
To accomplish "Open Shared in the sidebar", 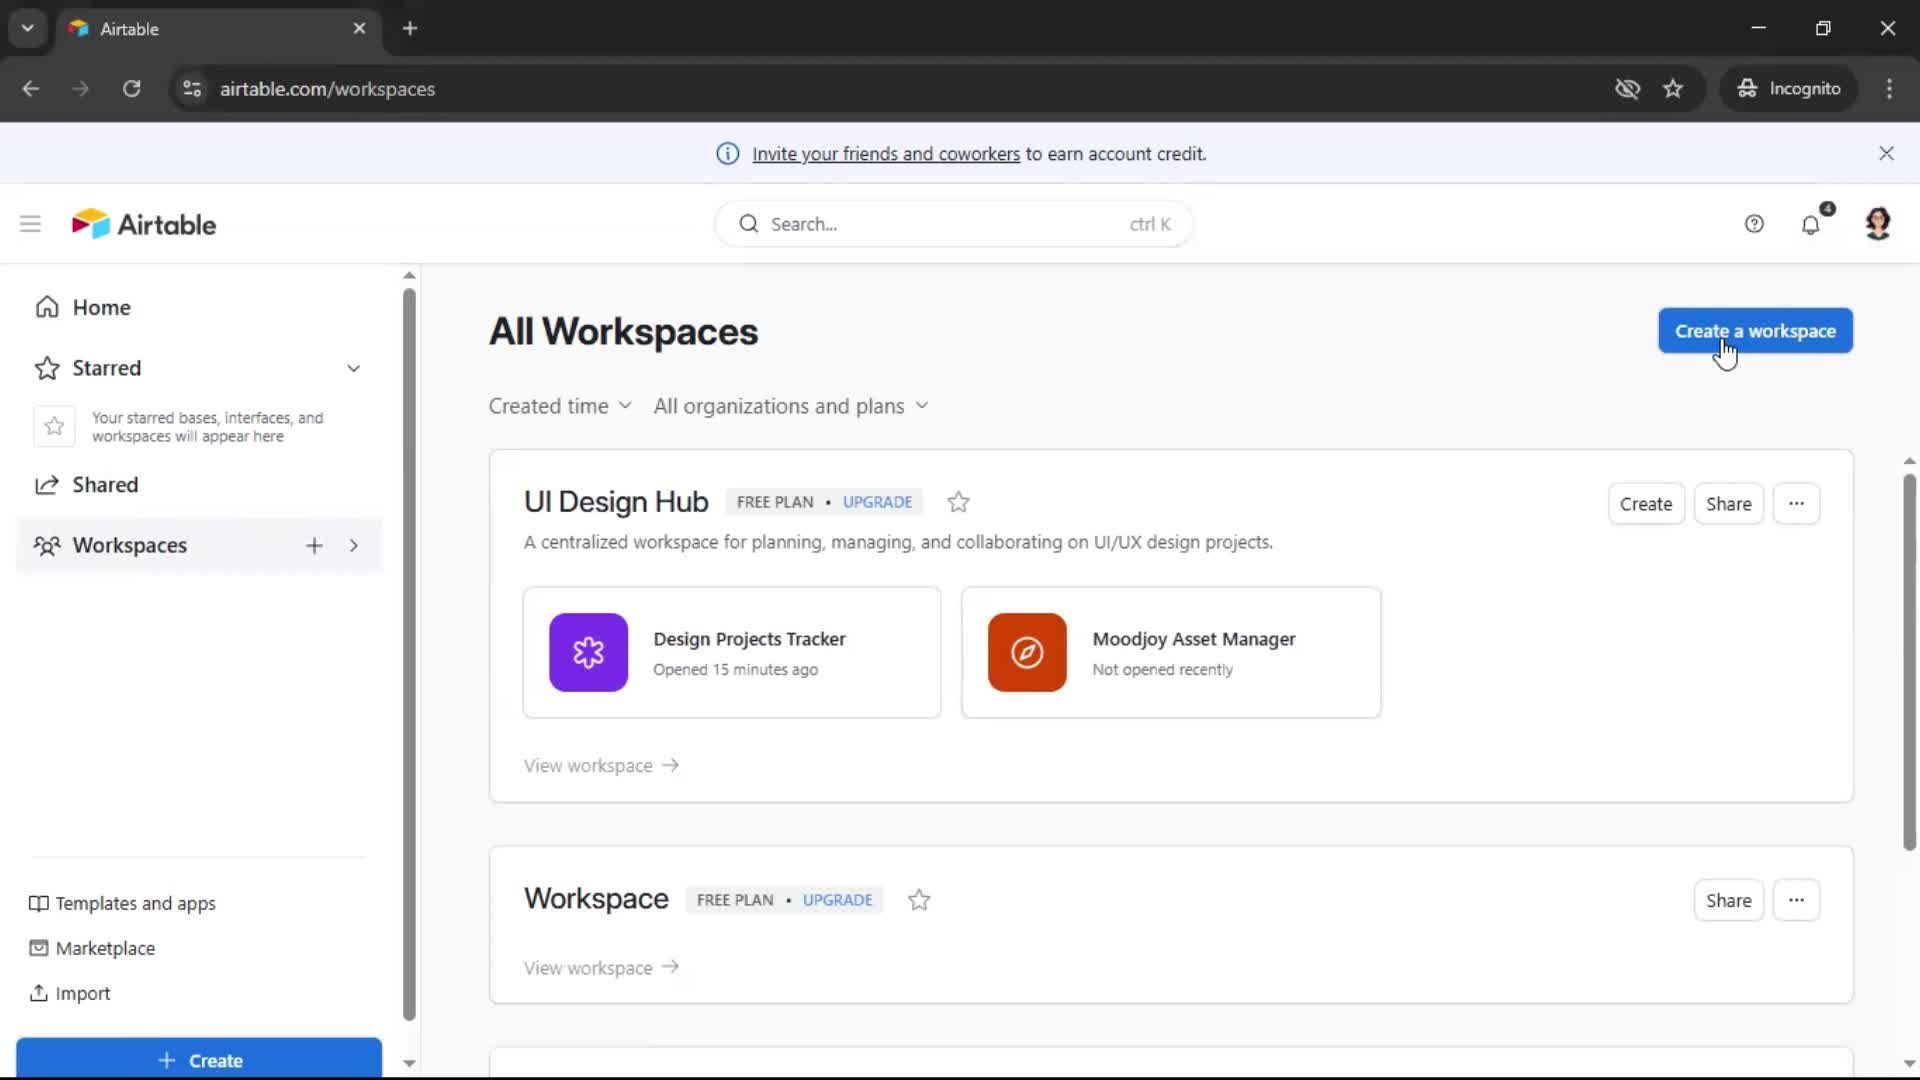I will pyautogui.click(x=105, y=485).
